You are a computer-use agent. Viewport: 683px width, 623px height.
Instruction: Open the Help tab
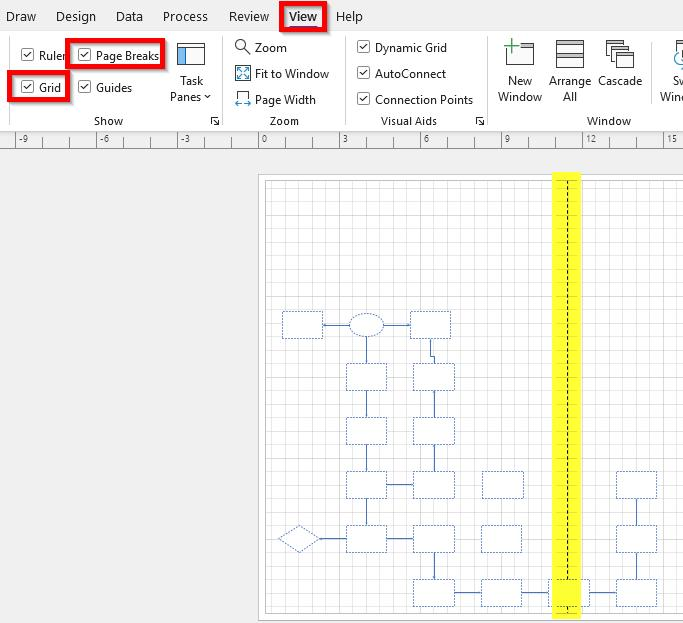point(349,17)
